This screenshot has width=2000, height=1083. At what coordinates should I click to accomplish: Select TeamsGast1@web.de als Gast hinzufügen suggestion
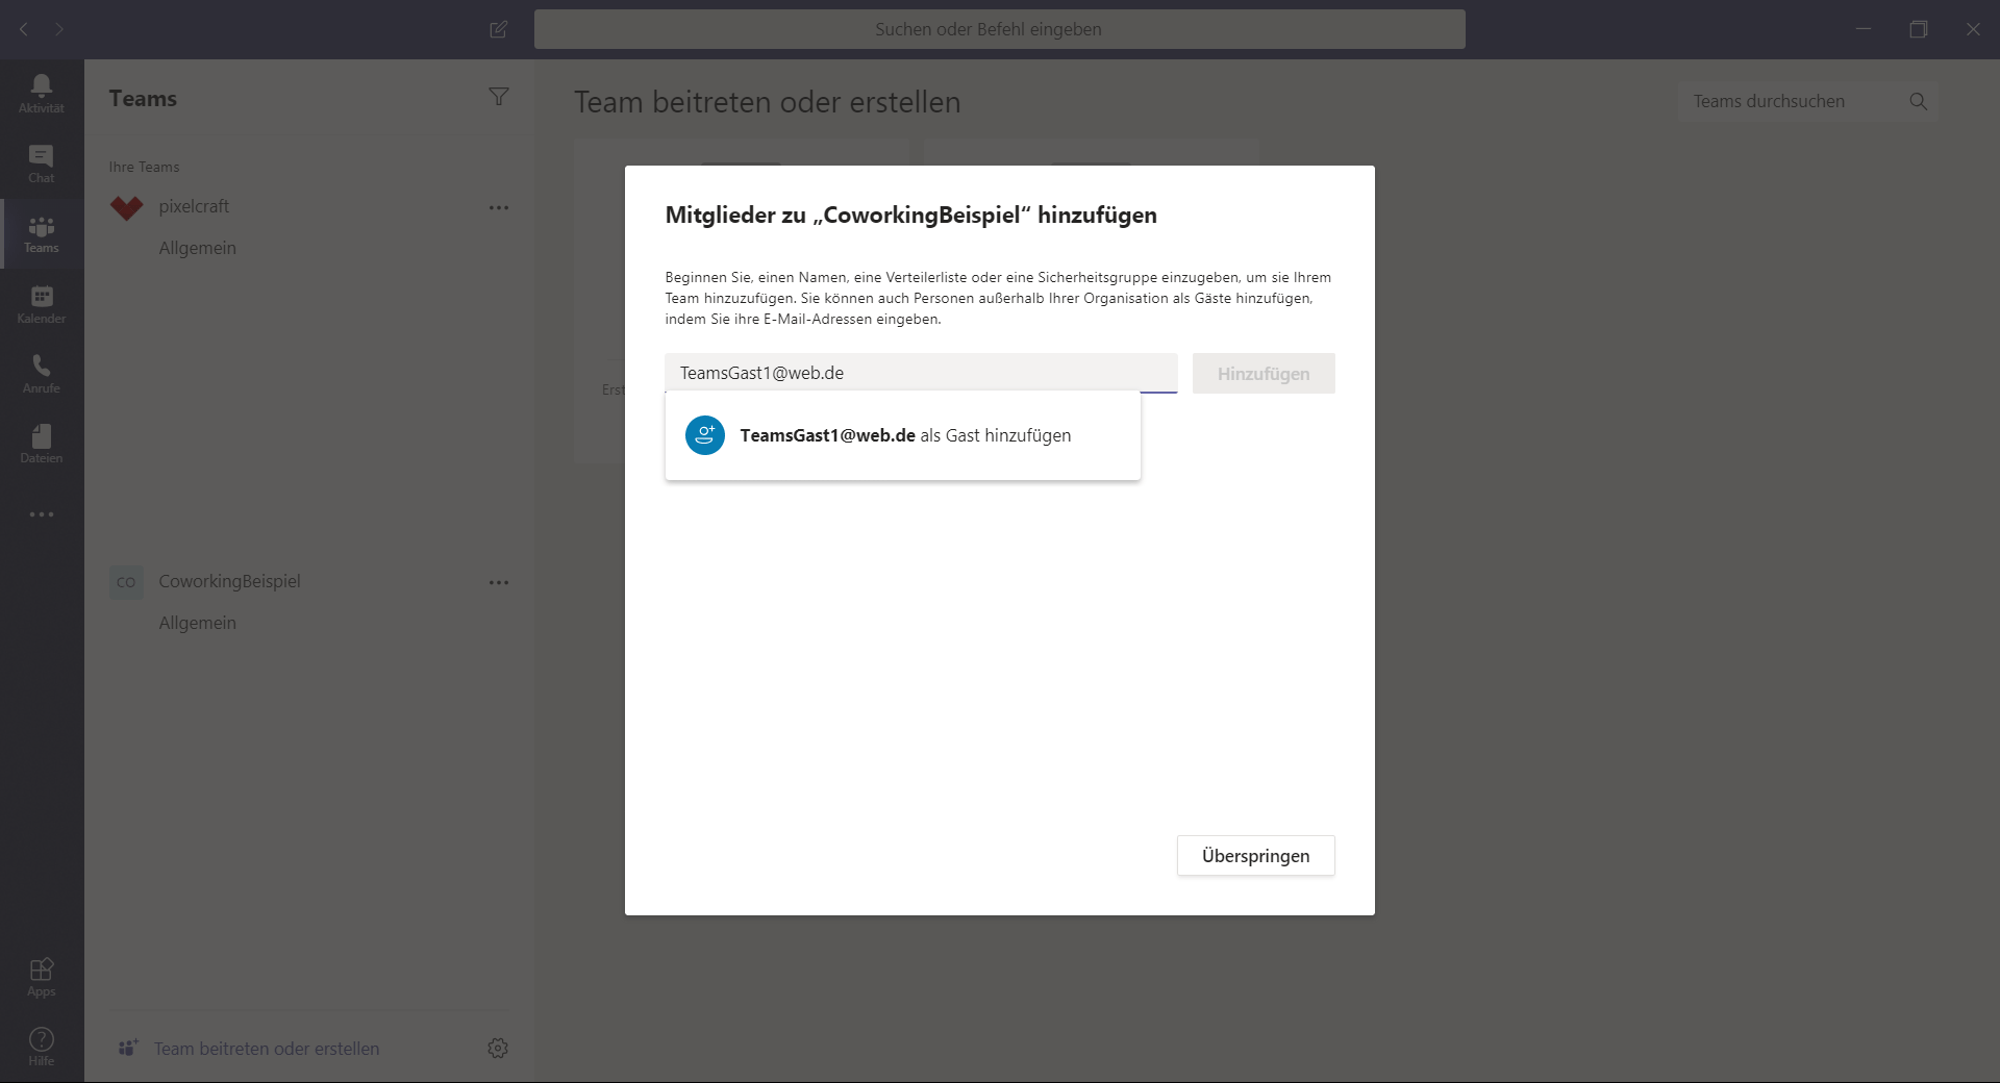tap(902, 435)
